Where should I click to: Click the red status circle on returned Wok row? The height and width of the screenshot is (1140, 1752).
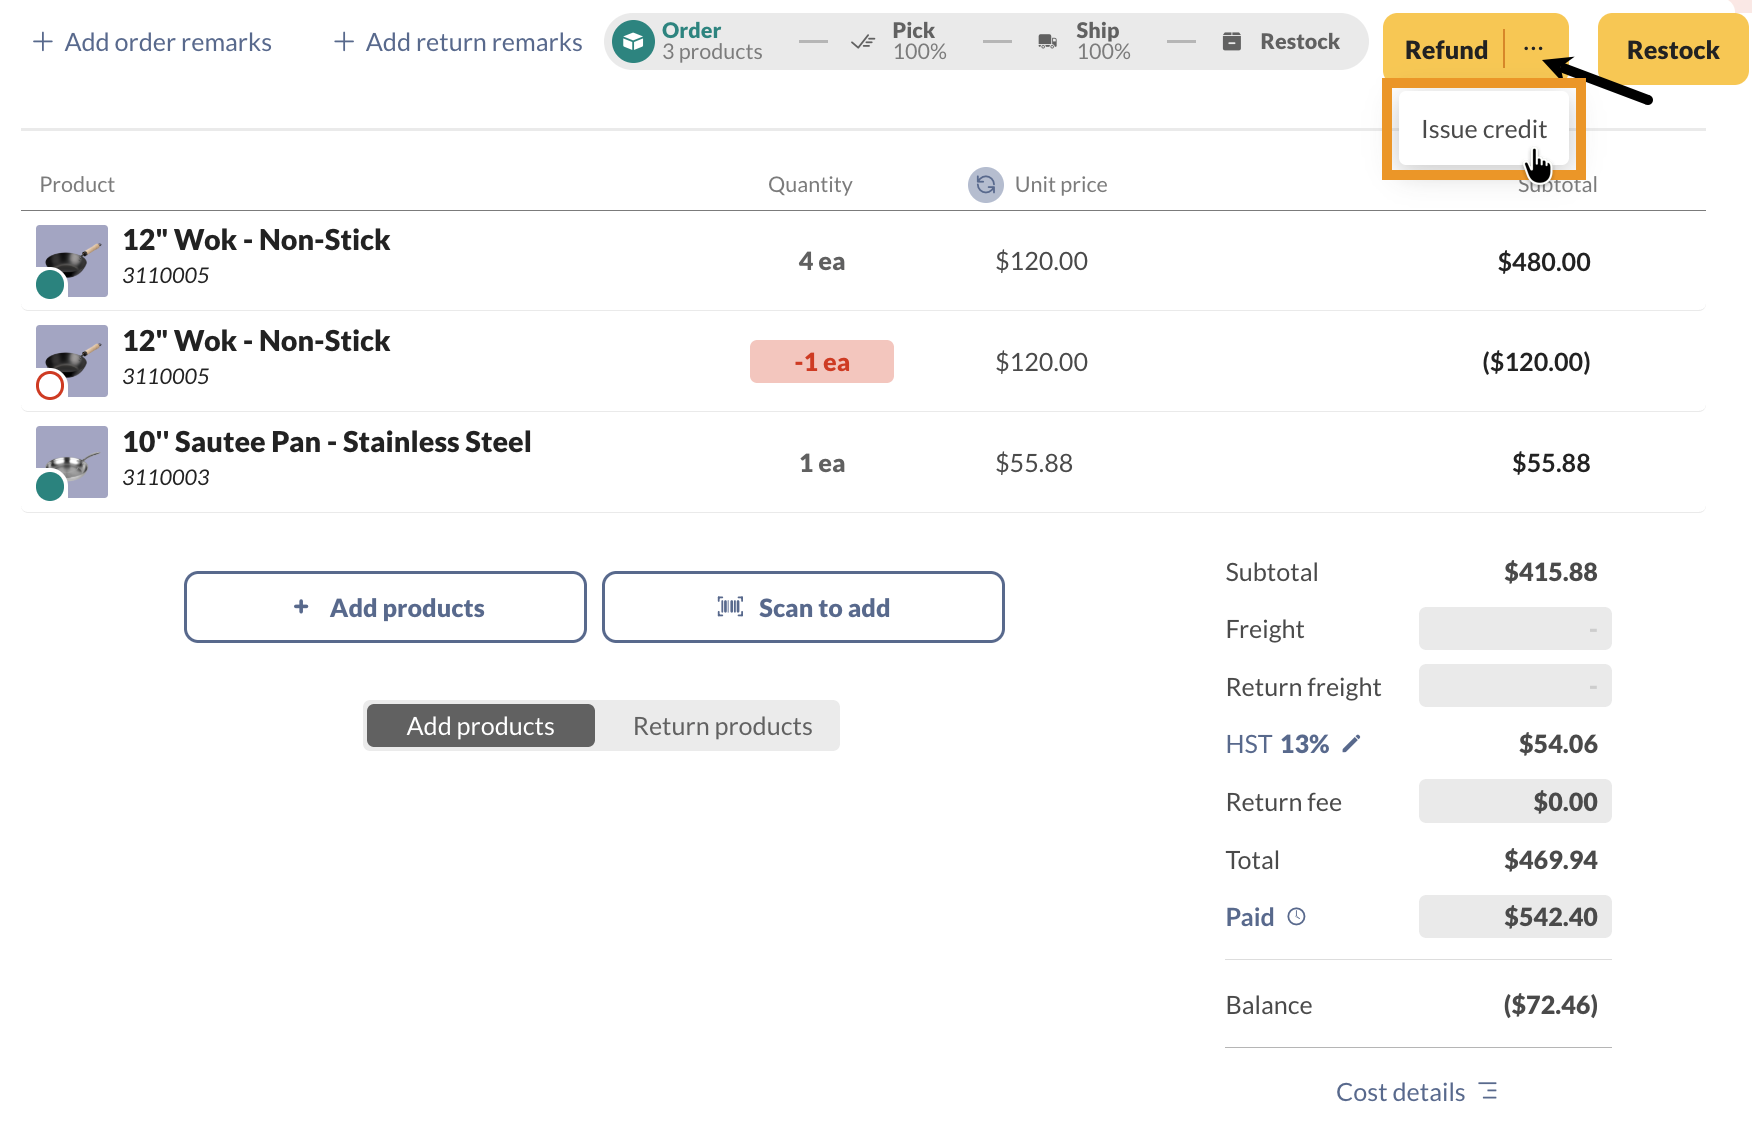pos(48,386)
